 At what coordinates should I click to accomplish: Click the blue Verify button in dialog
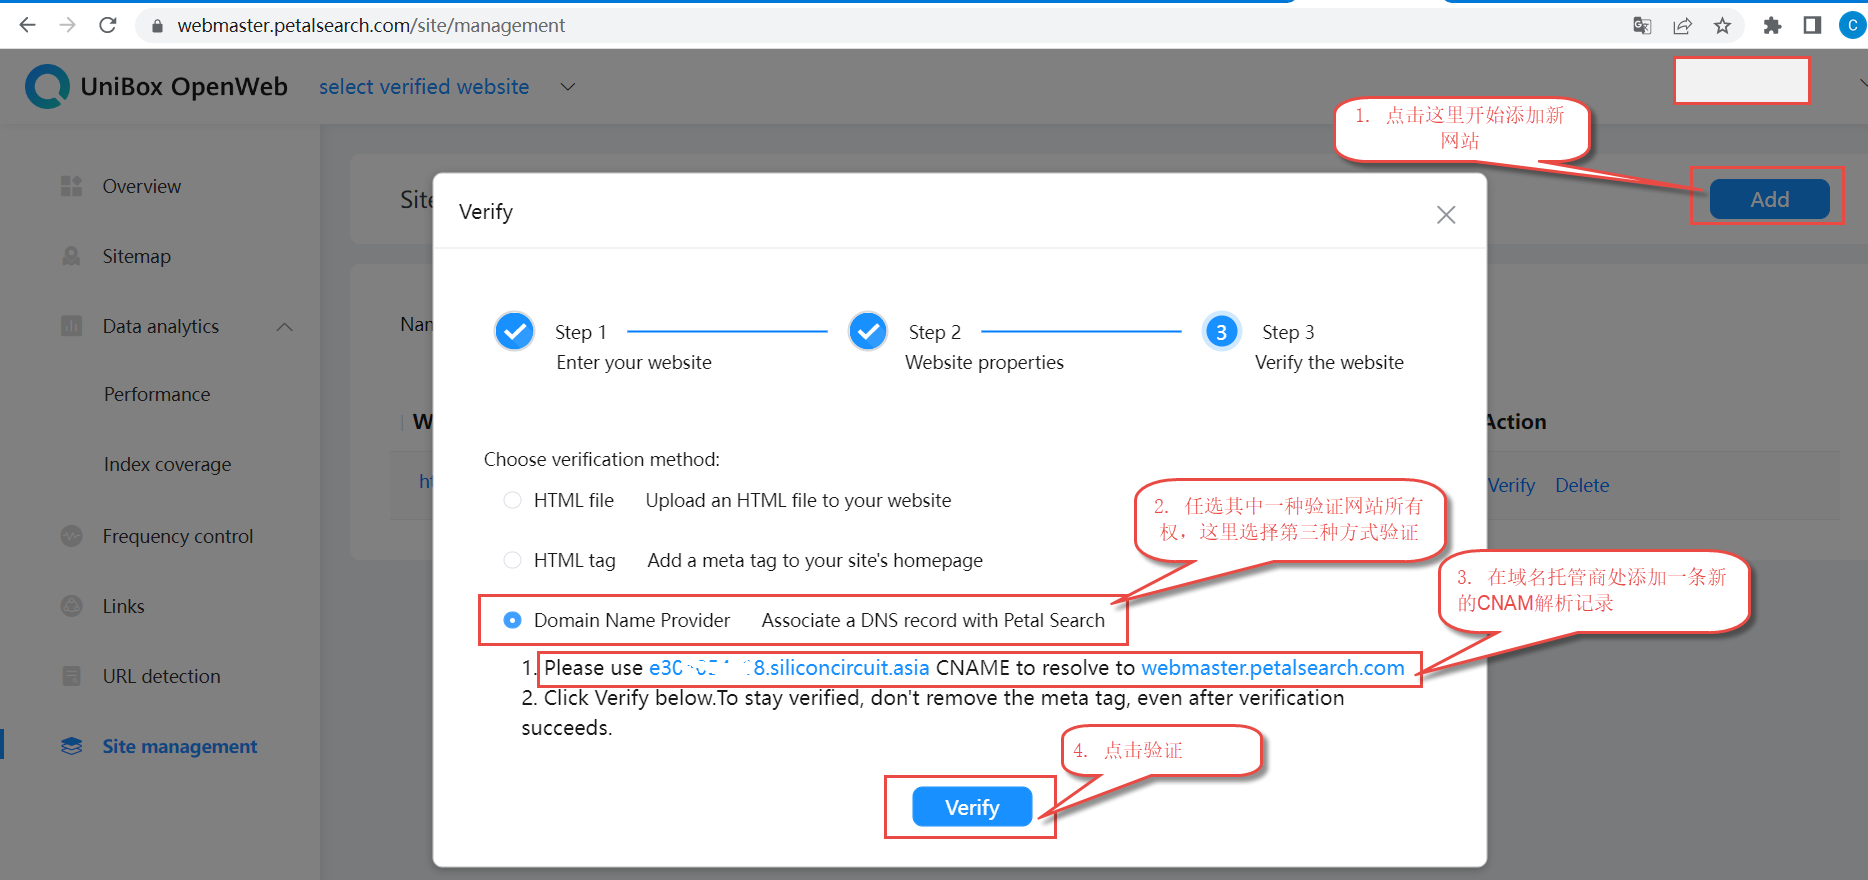pyautogui.click(x=972, y=807)
